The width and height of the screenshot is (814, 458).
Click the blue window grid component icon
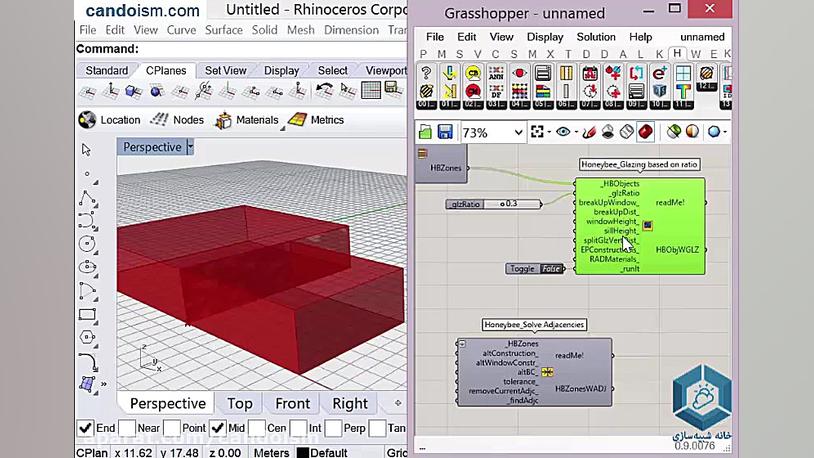(x=683, y=73)
